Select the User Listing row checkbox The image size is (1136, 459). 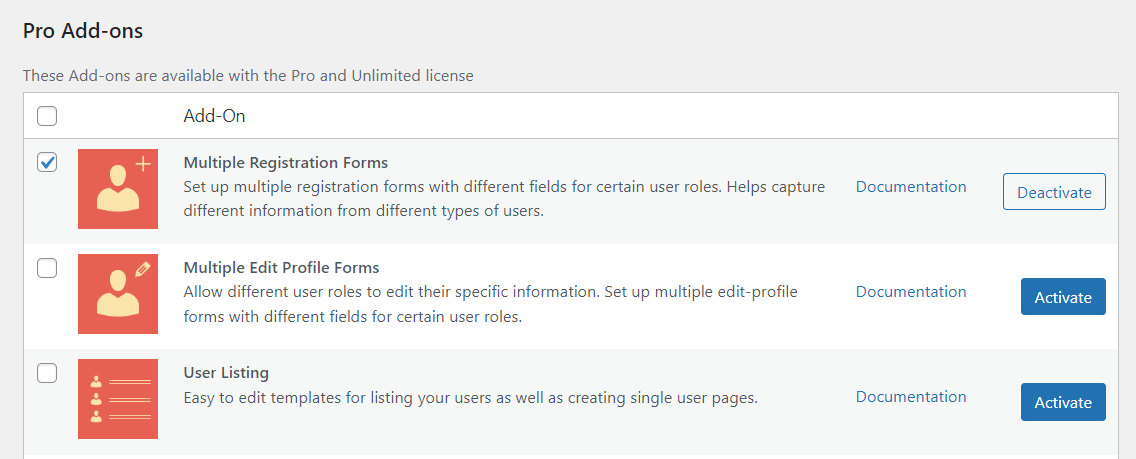47,373
